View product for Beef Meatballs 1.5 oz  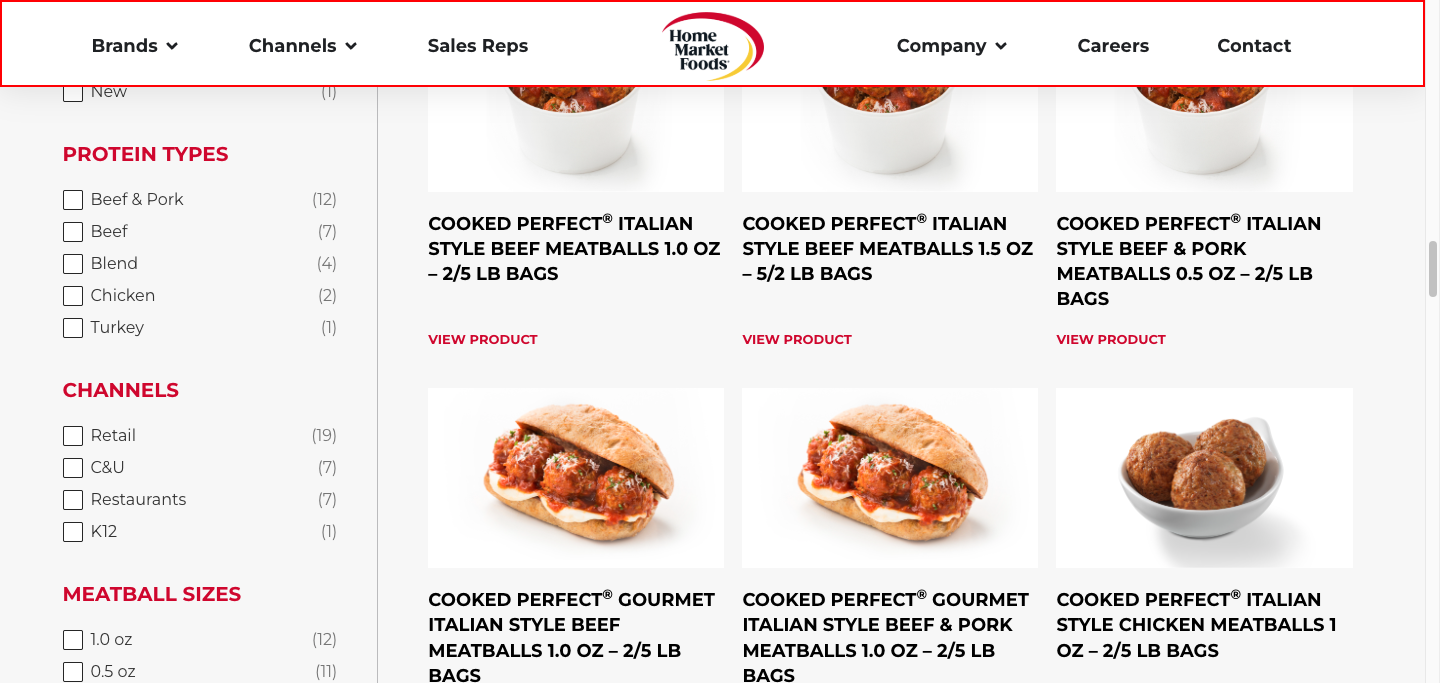coord(797,340)
